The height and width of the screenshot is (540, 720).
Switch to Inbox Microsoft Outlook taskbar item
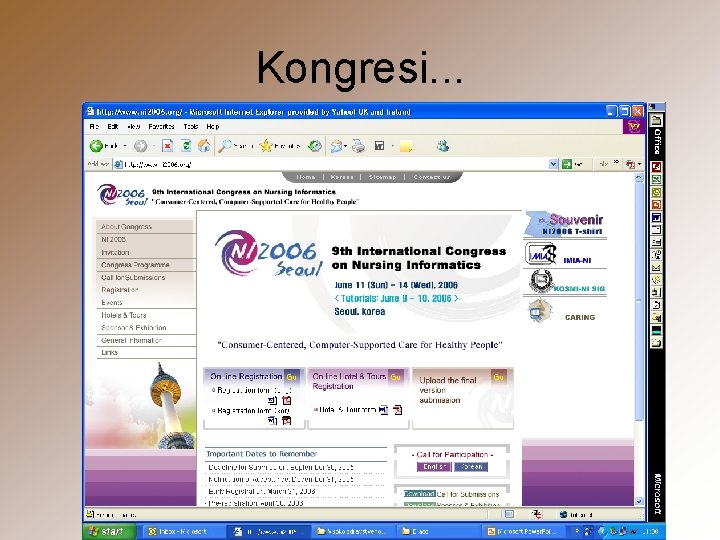pos(183,531)
